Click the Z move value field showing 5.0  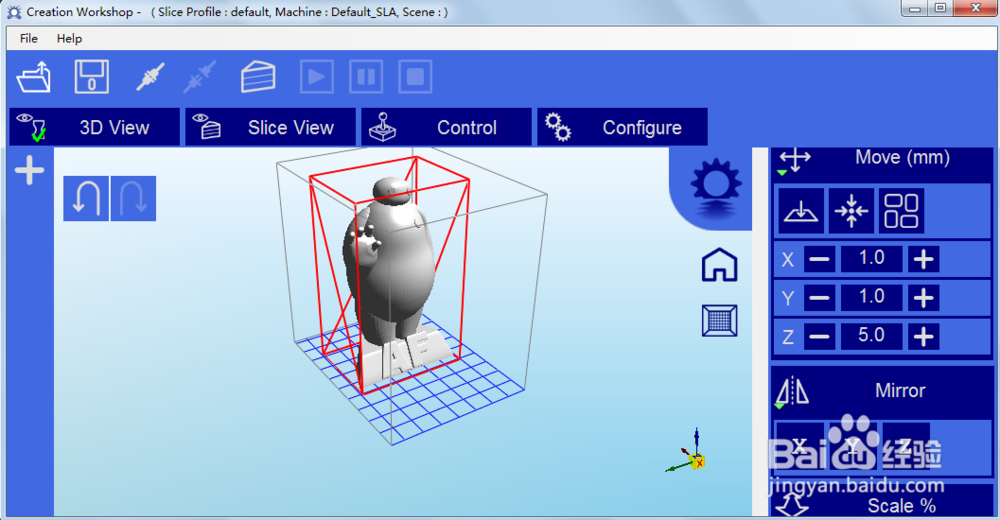tap(871, 336)
